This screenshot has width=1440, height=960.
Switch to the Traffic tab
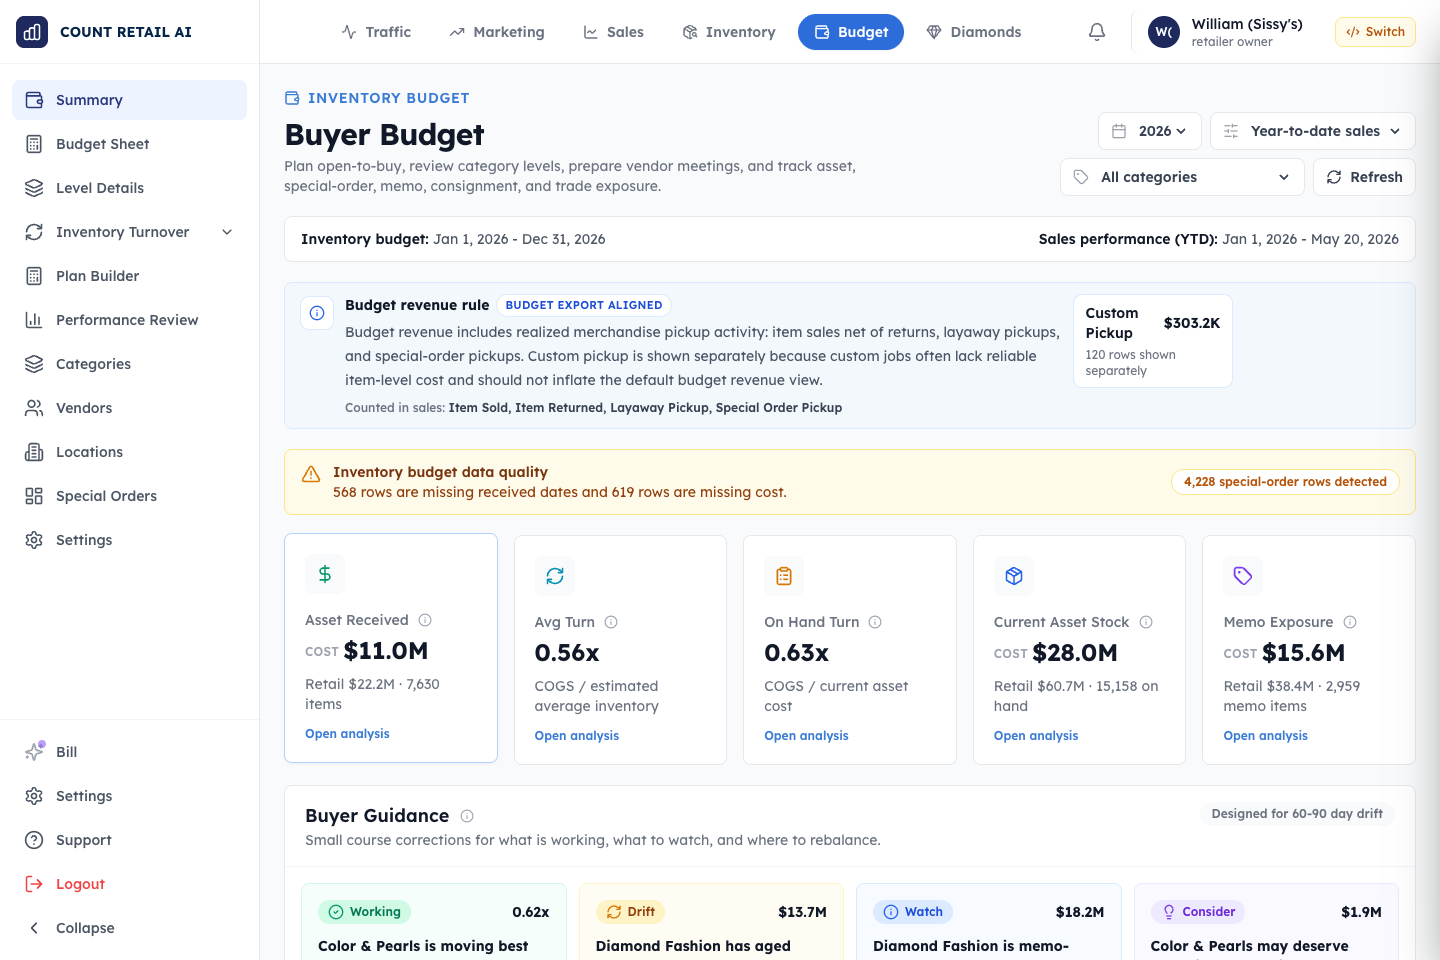[376, 32]
